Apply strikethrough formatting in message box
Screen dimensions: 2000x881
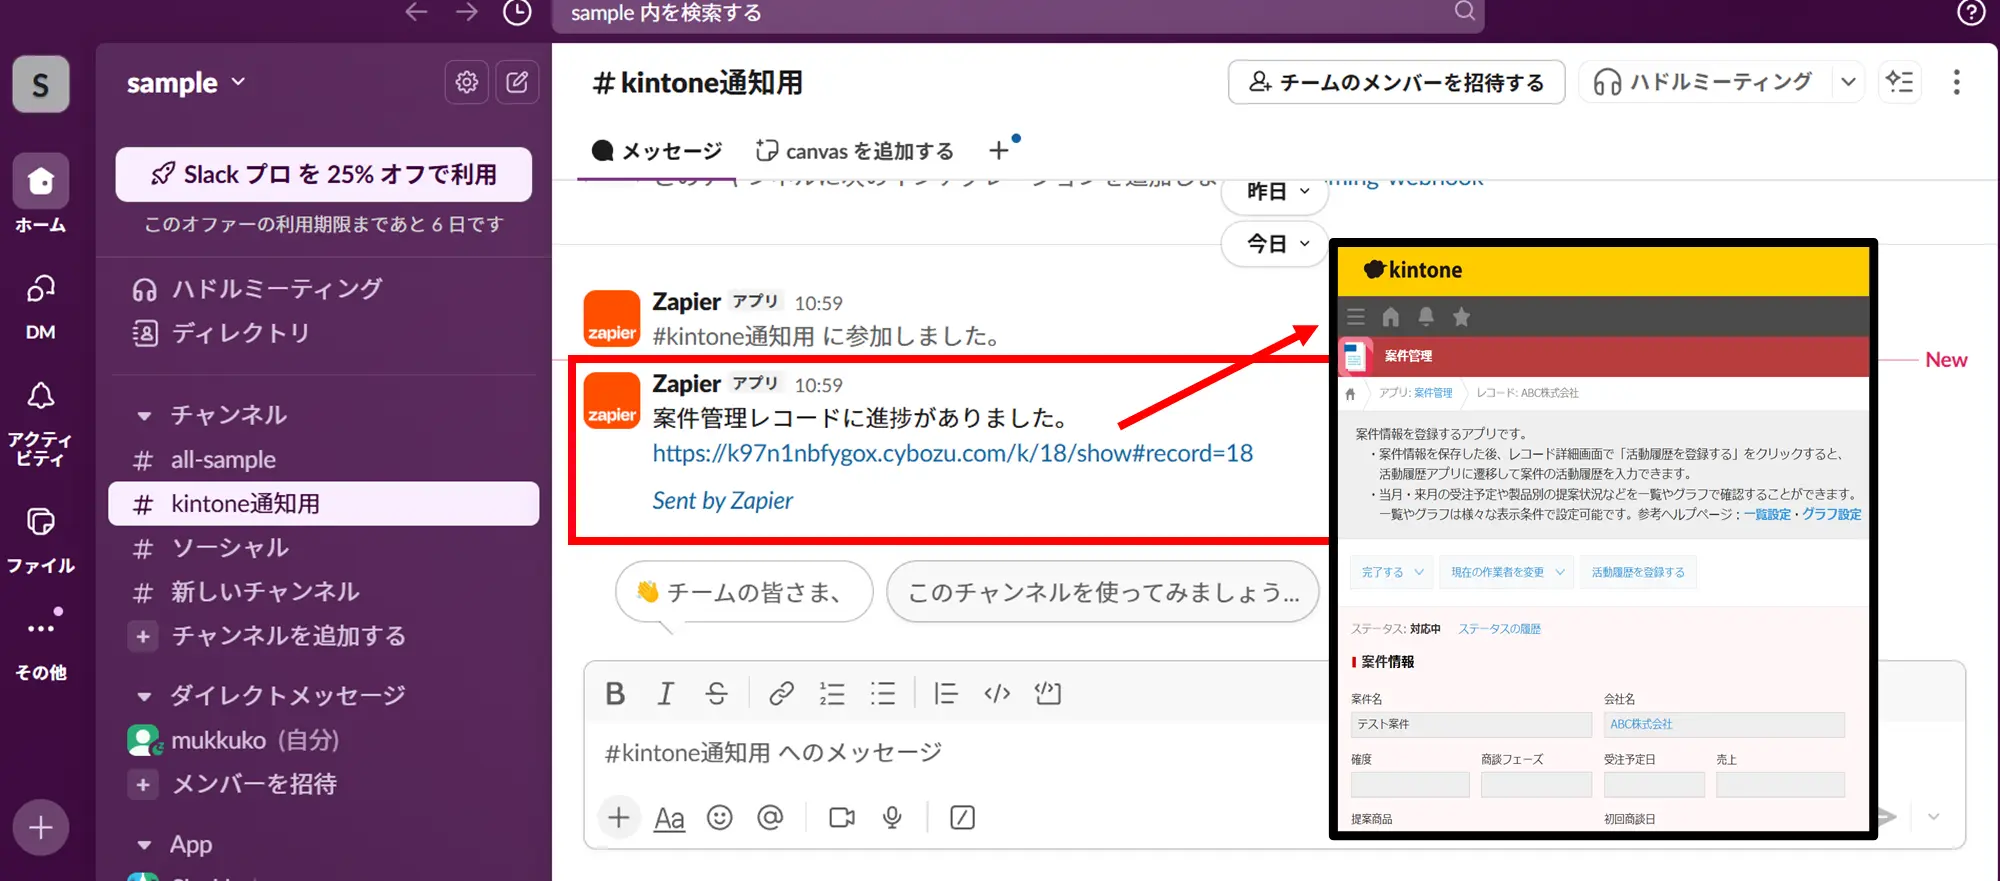point(716,693)
